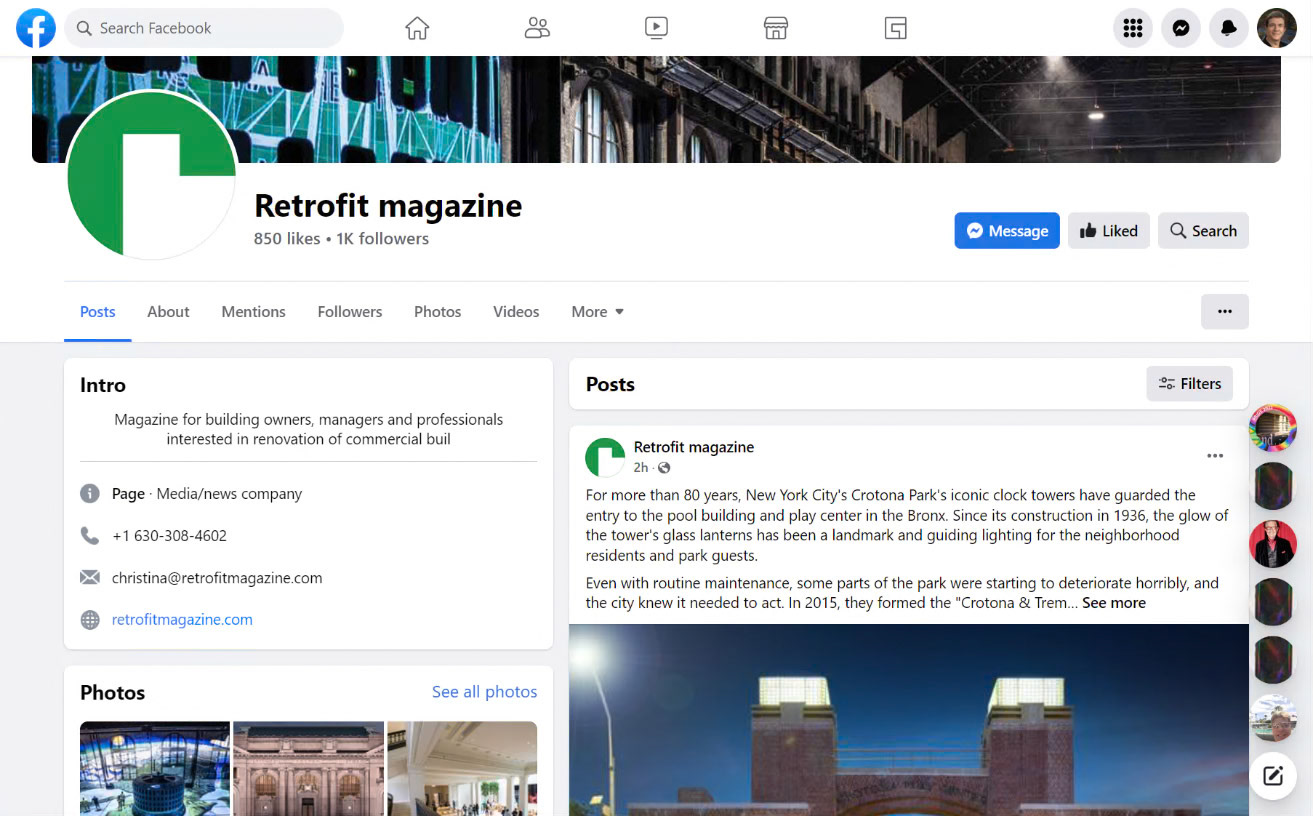
Task: Switch to the Mentions tab
Action: tap(254, 312)
